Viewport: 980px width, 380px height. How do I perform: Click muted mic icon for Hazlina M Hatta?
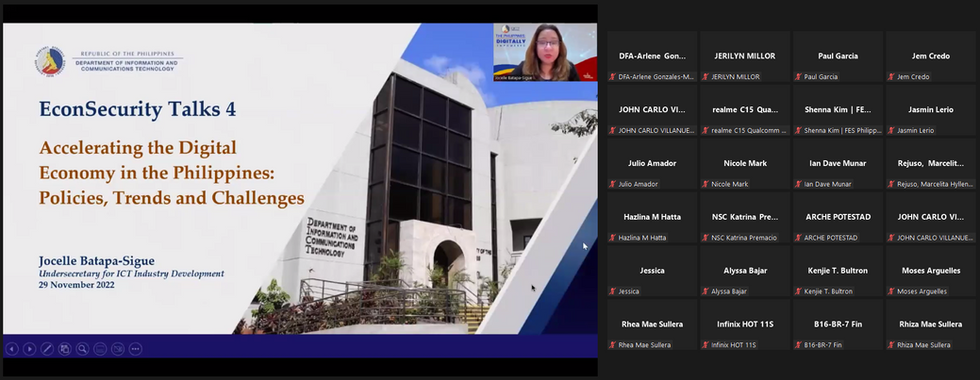[613, 238]
